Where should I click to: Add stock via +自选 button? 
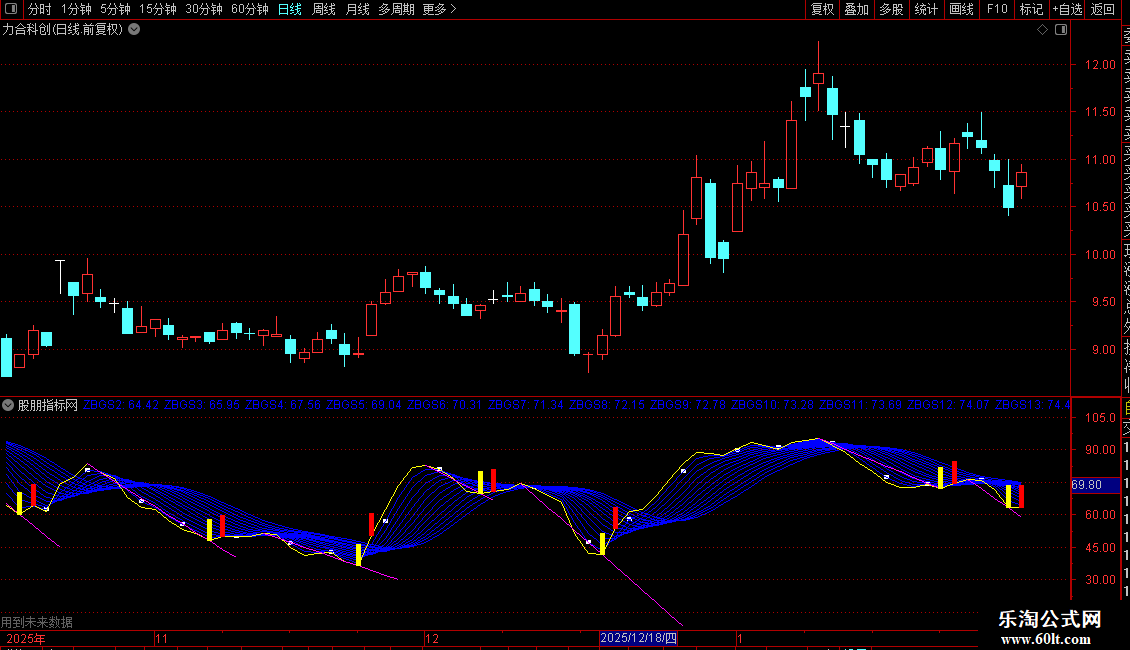click(1067, 9)
